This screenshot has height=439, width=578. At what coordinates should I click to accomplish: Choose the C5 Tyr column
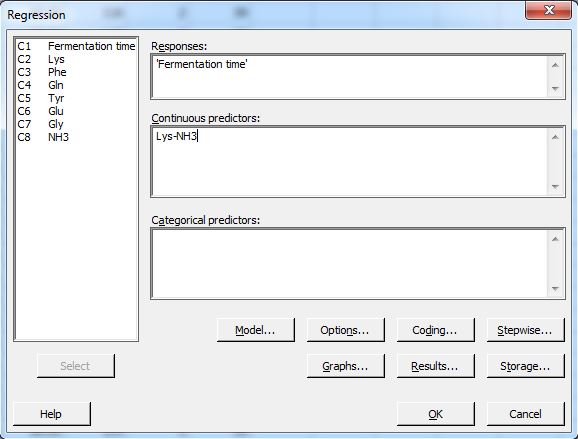coord(76,98)
